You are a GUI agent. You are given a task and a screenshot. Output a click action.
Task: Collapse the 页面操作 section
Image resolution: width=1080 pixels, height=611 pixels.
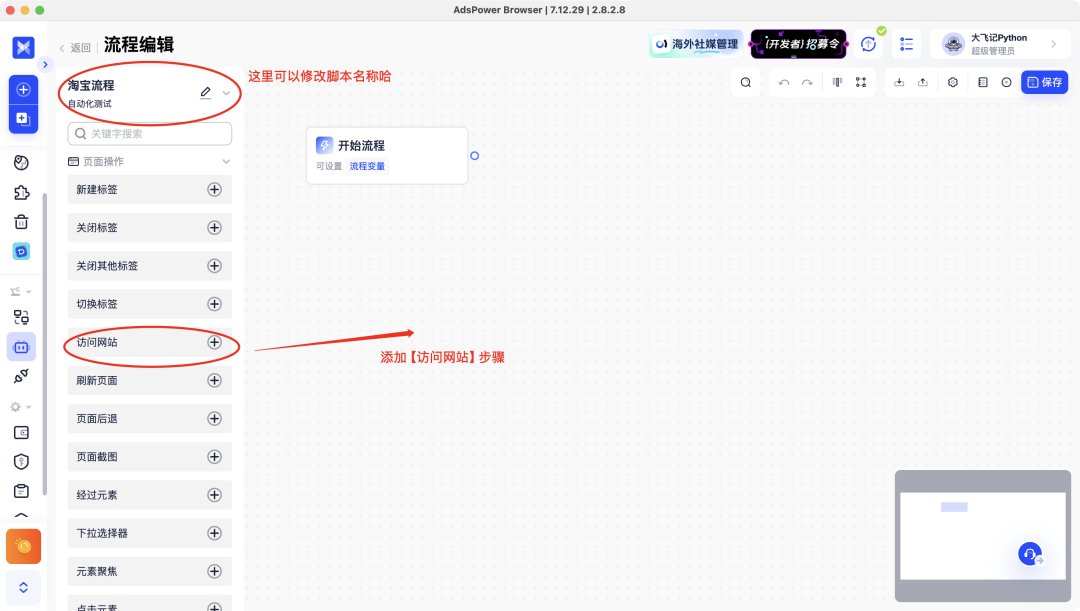[226, 160]
